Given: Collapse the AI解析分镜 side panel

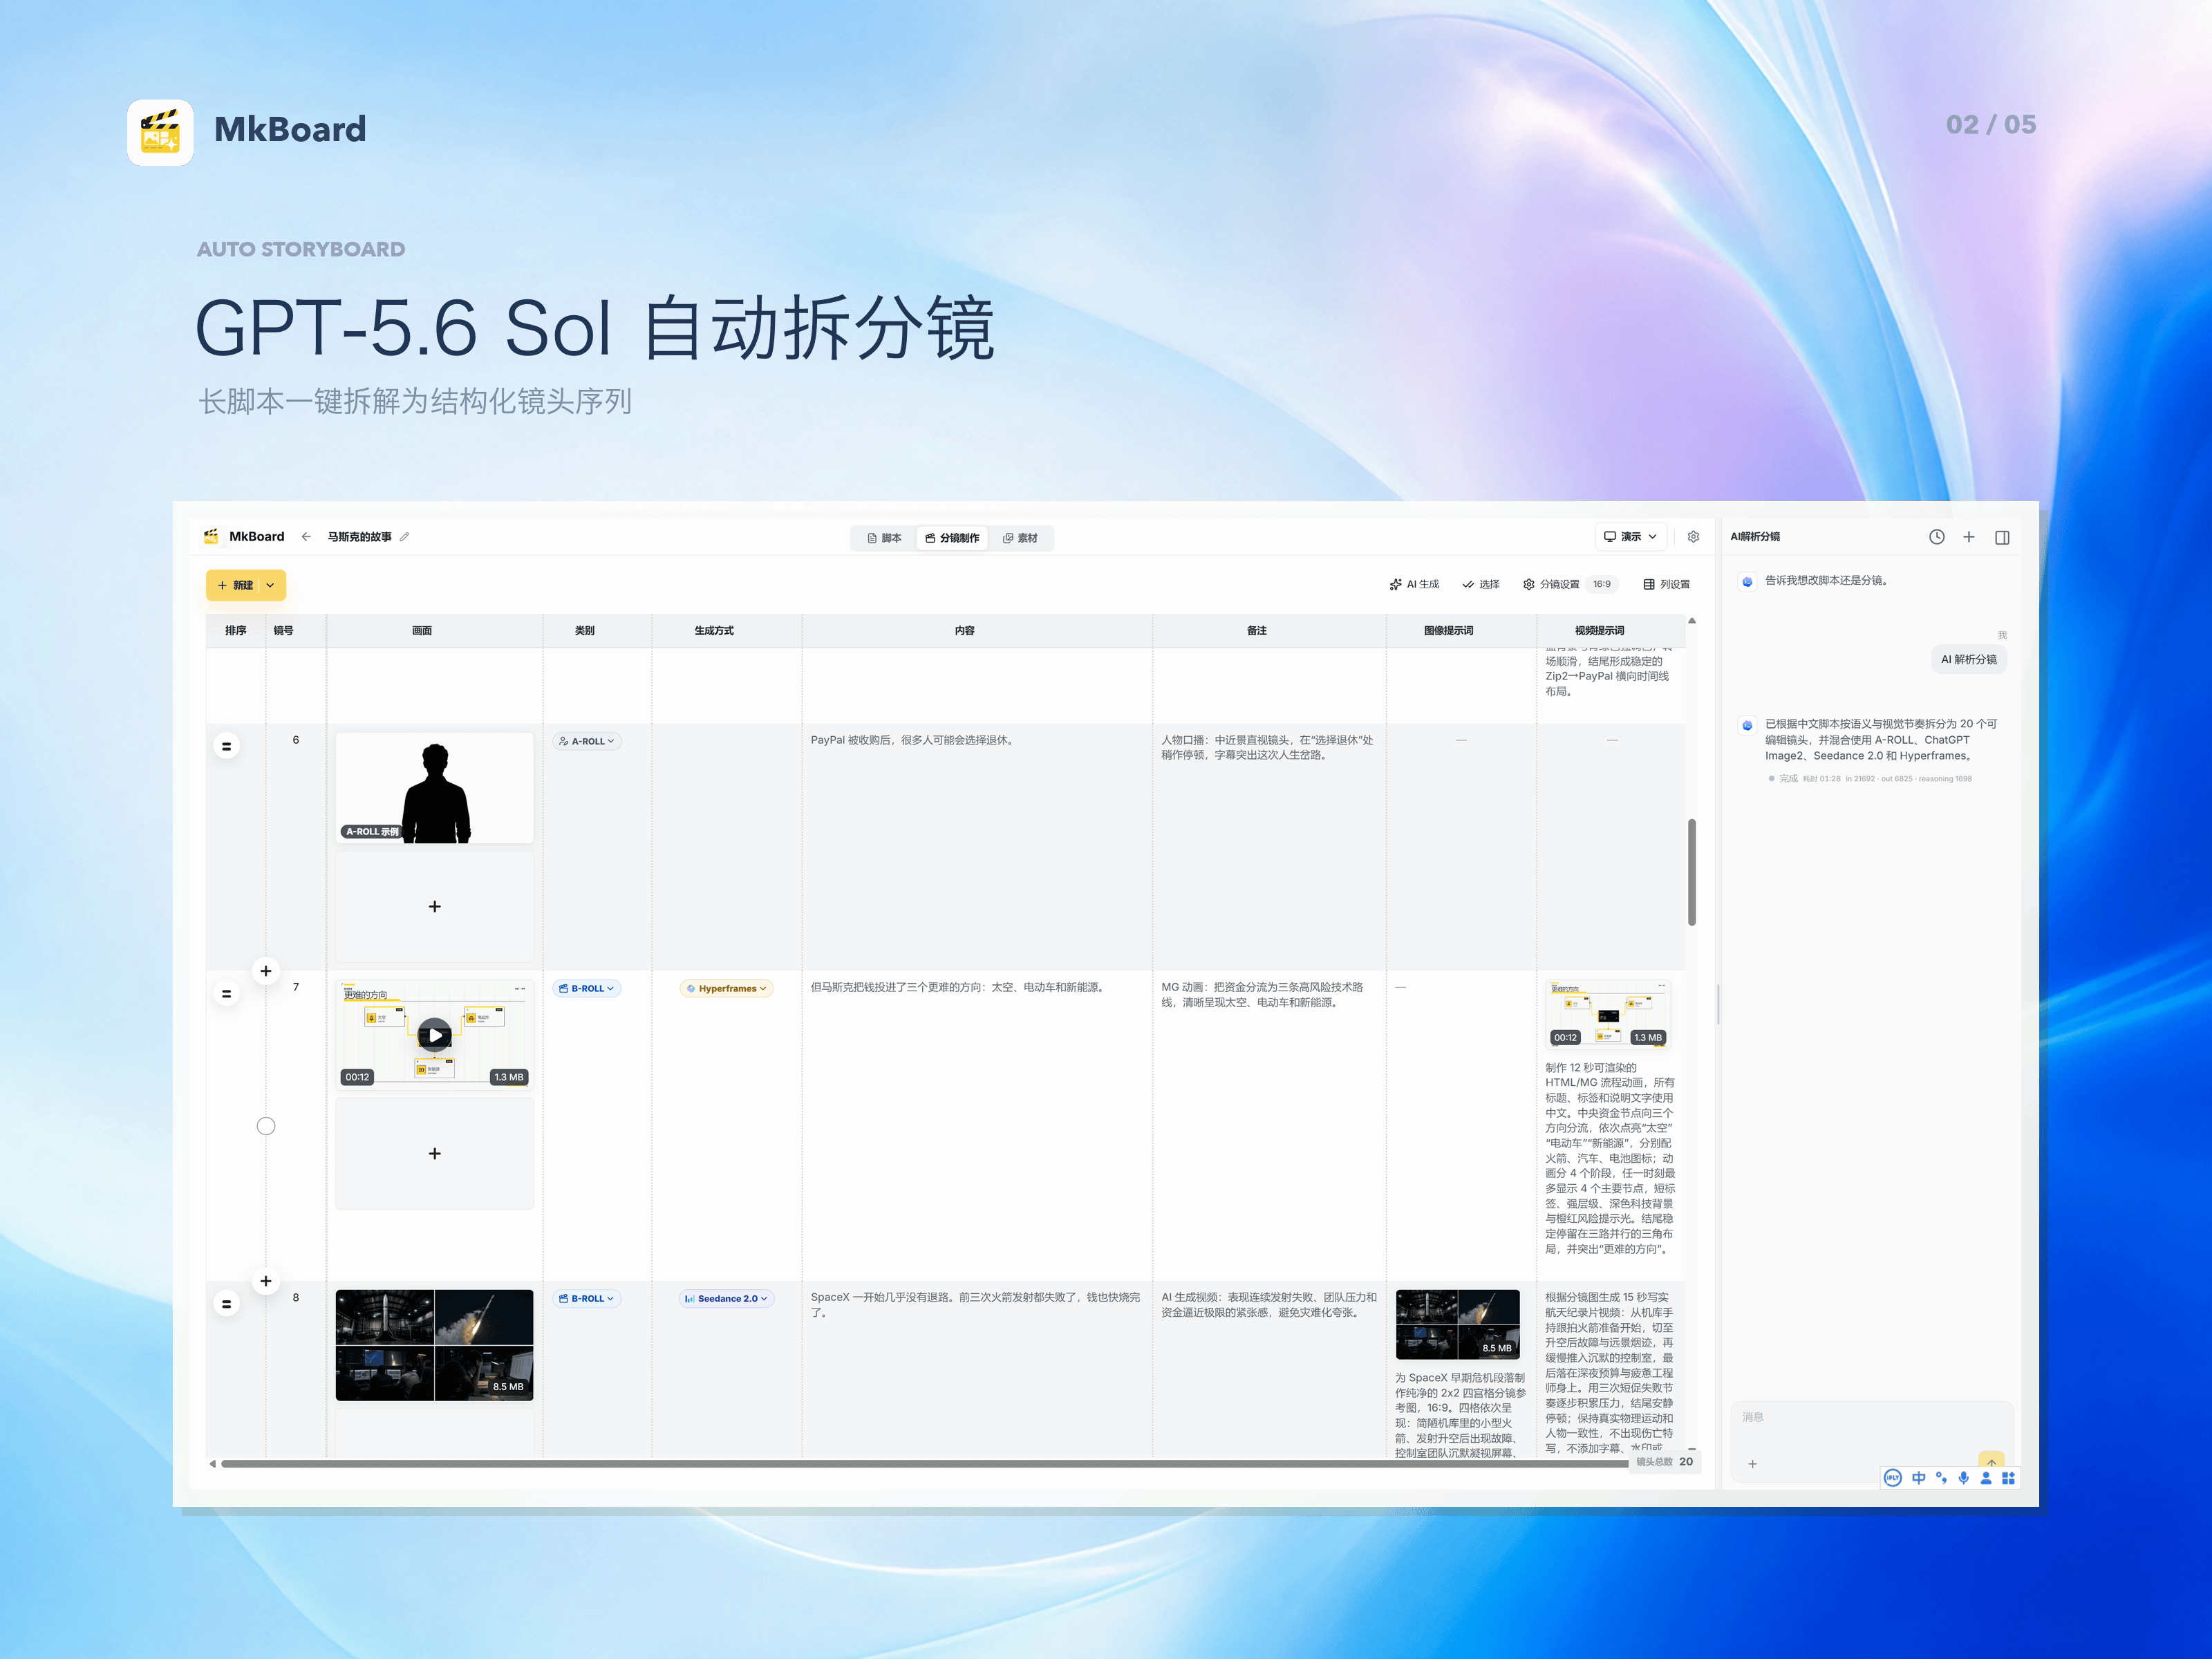Looking at the screenshot, I should click(2002, 538).
